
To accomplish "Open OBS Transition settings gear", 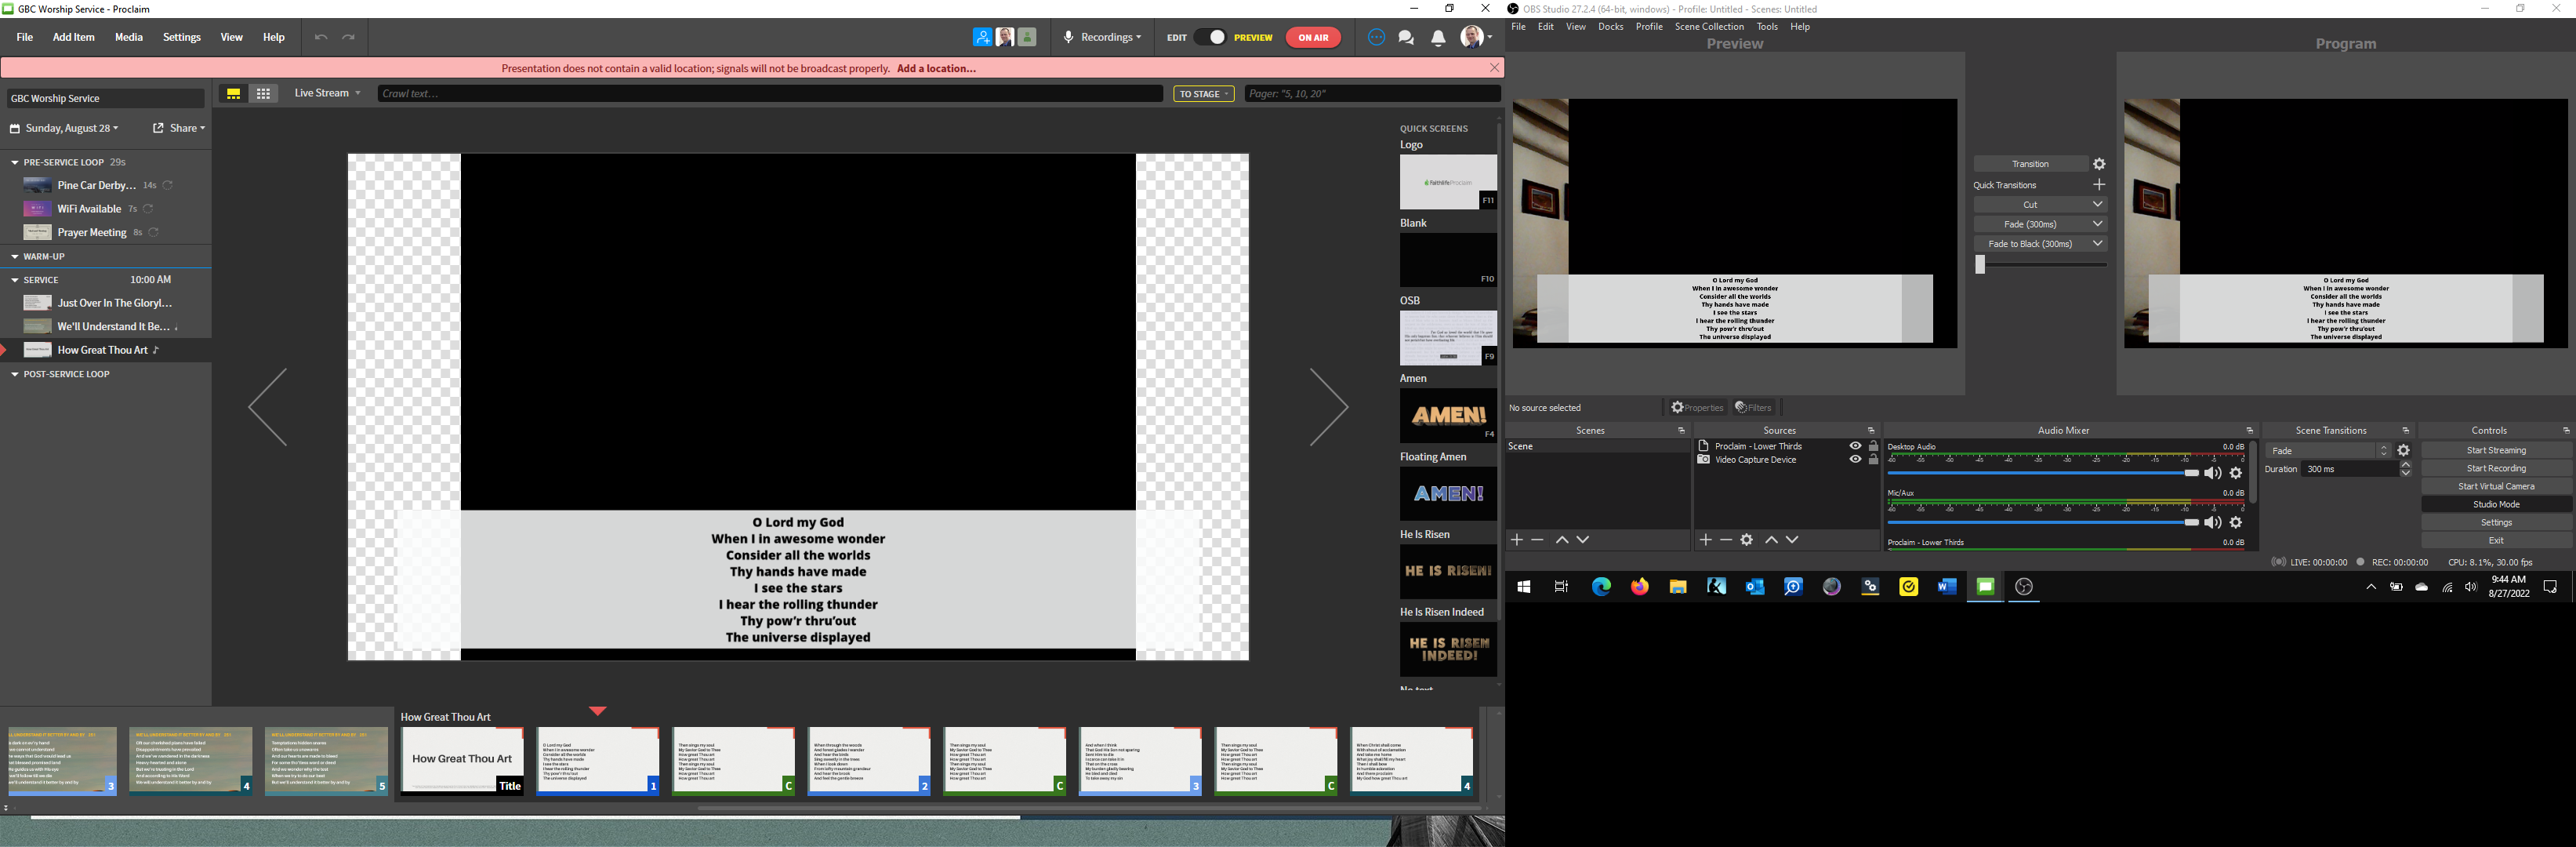I will coord(2099,164).
